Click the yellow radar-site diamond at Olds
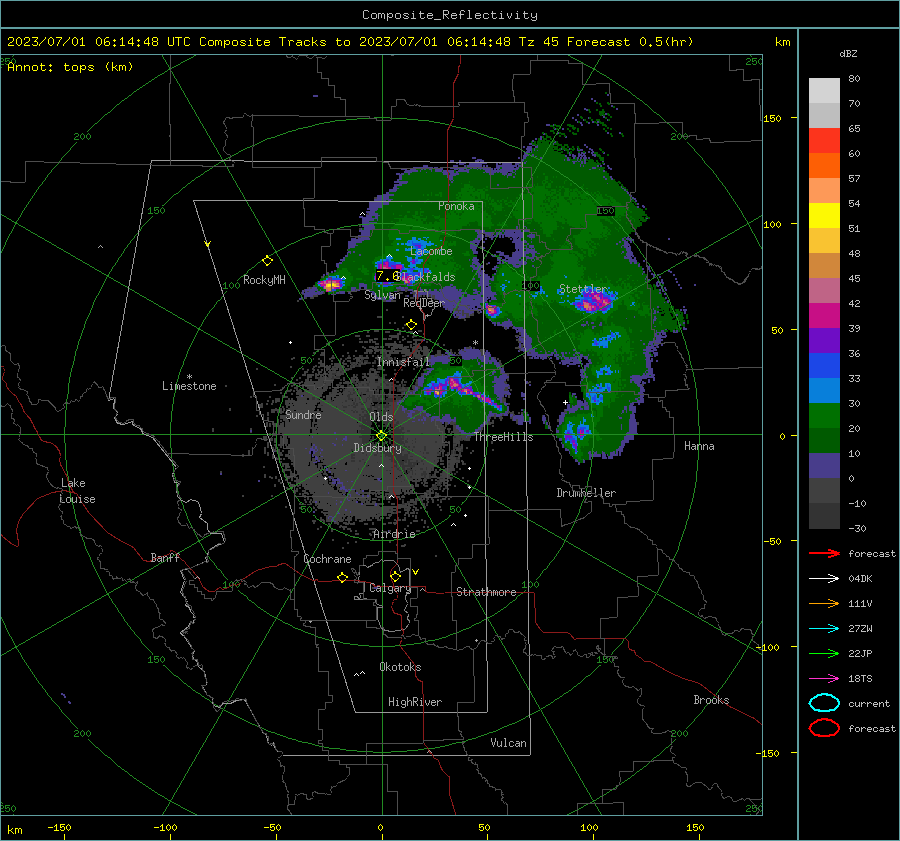 click(381, 436)
